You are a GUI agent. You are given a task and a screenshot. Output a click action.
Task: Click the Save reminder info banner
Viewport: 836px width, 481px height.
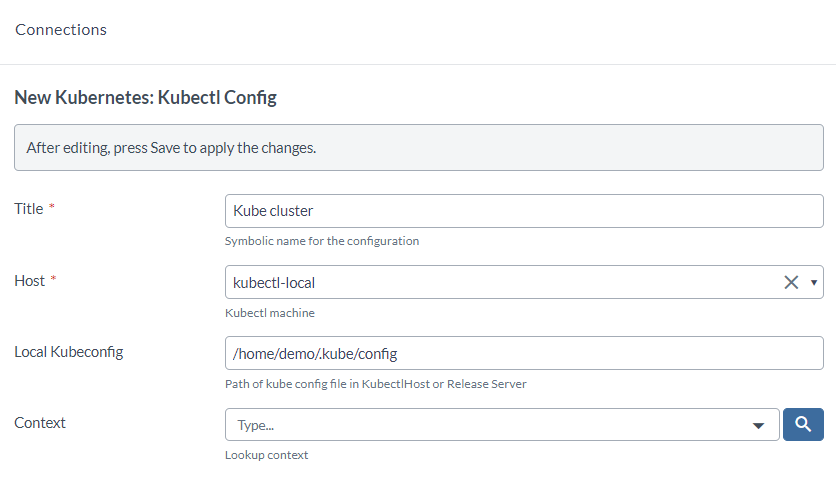click(x=417, y=148)
